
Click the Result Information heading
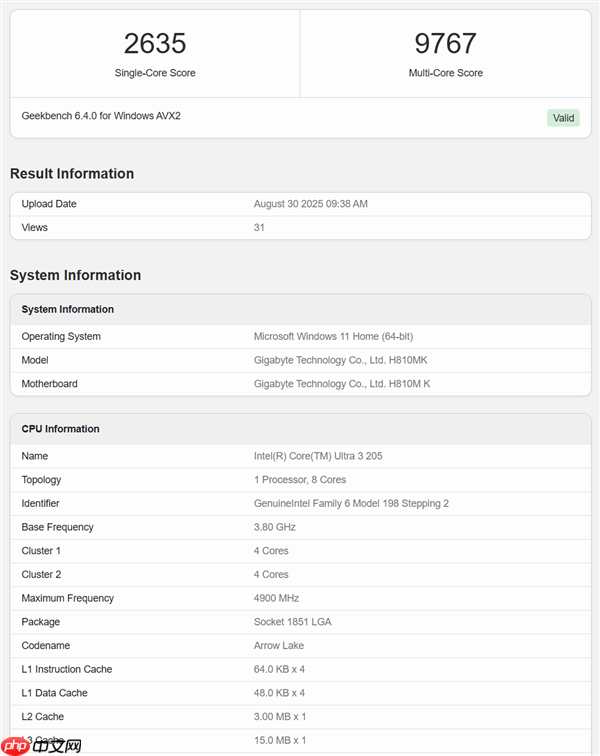pos(72,174)
